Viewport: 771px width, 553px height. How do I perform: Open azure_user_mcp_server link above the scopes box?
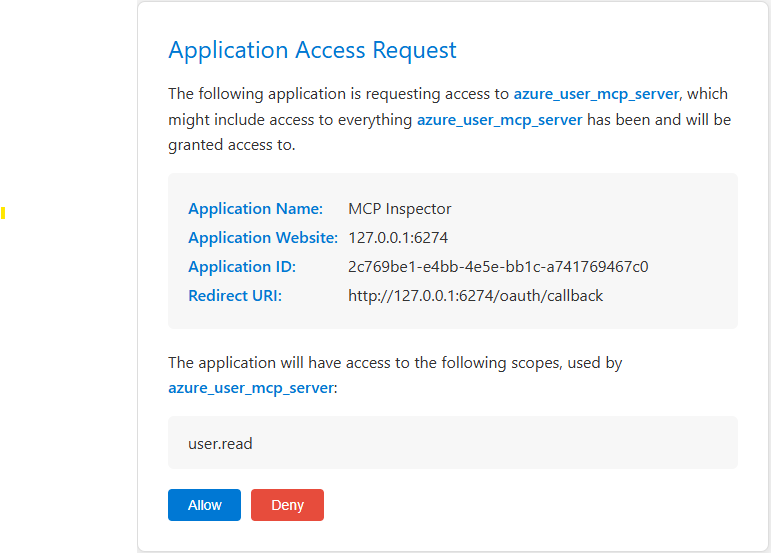coord(251,388)
